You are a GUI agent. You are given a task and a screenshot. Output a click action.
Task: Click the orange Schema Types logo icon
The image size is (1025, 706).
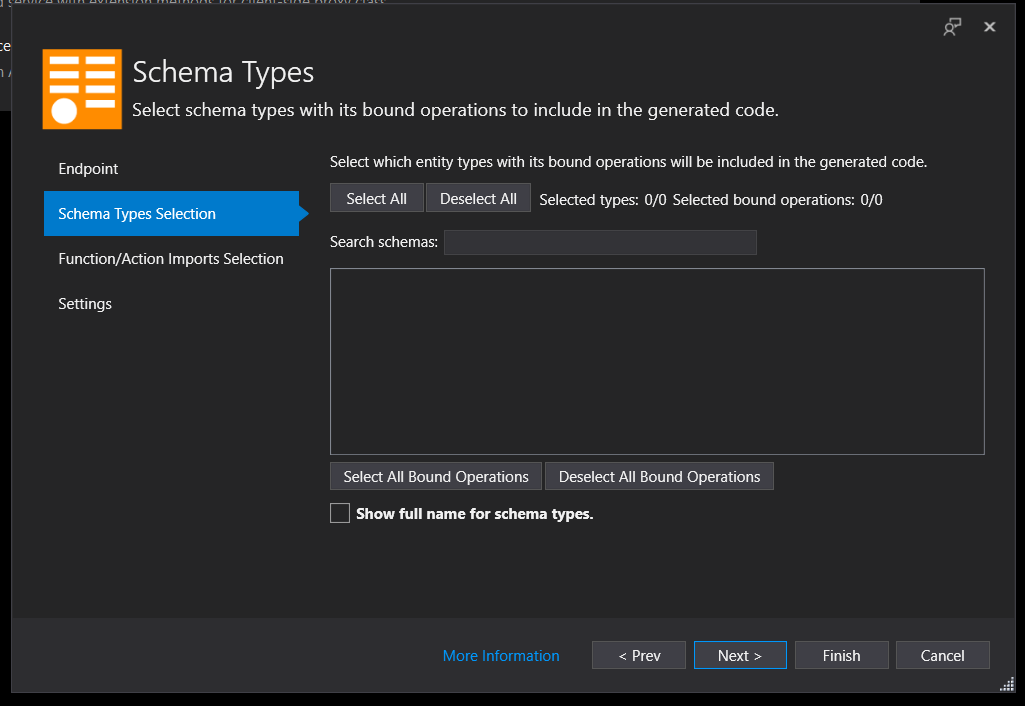click(x=82, y=89)
